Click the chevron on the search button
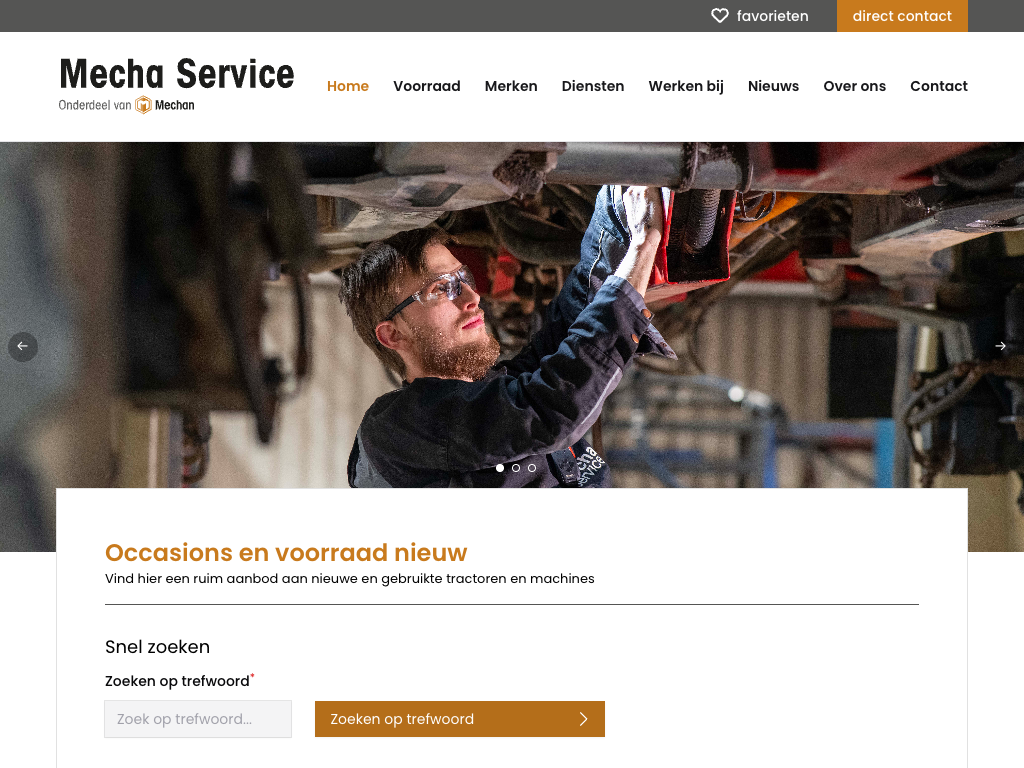1024x768 pixels. tap(583, 719)
